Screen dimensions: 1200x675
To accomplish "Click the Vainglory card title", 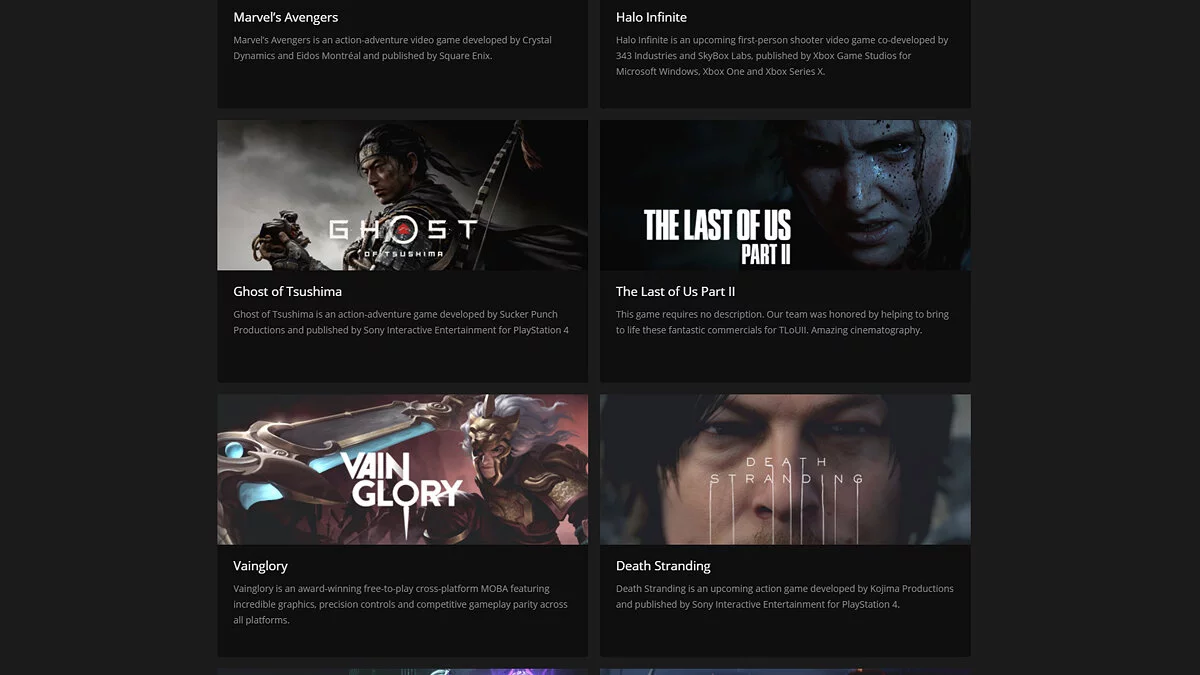I will click(x=260, y=565).
